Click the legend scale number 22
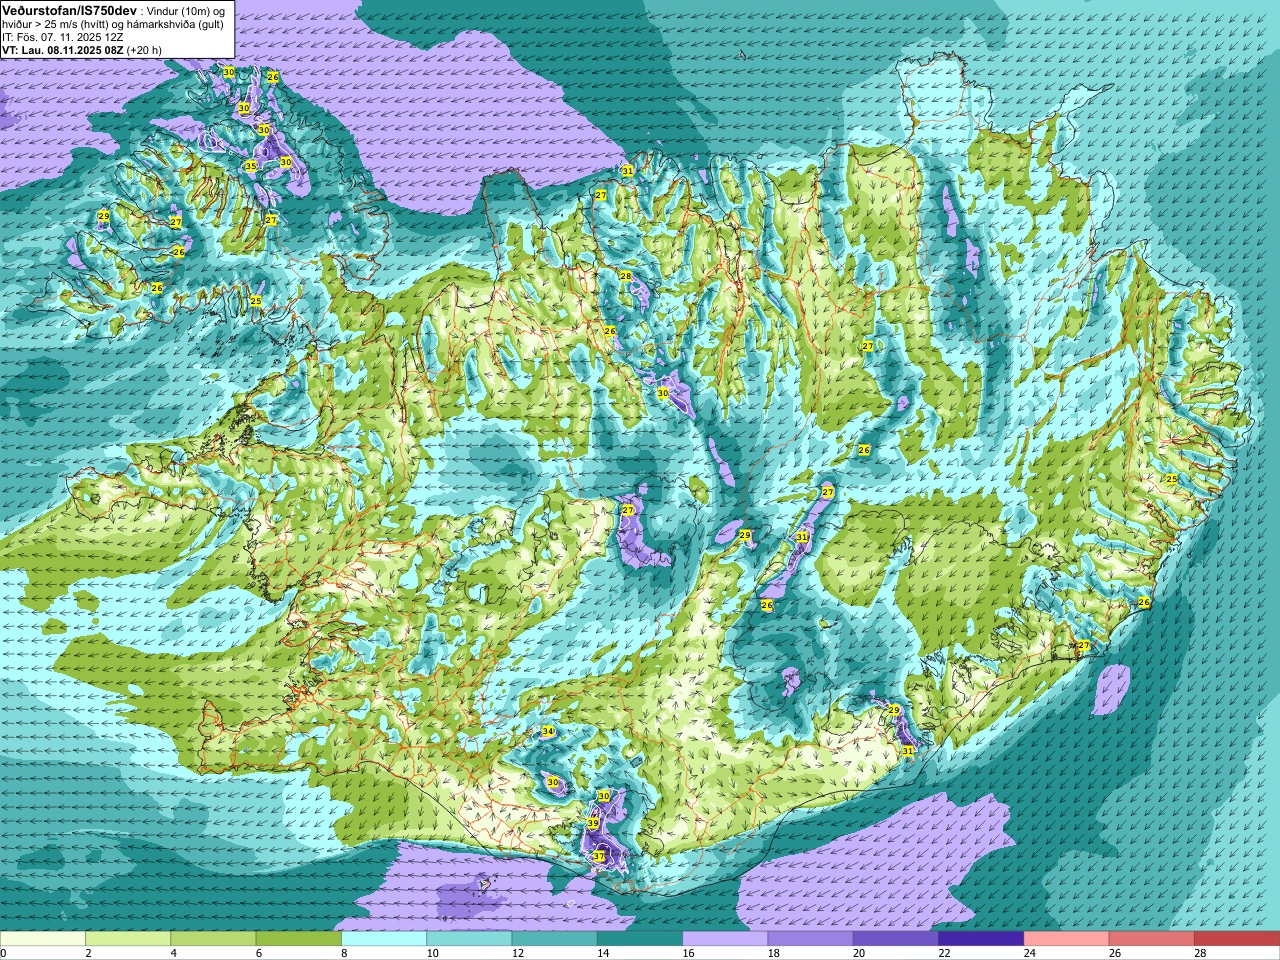The width and height of the screenshot is (1280, 960). coord(945,954)
